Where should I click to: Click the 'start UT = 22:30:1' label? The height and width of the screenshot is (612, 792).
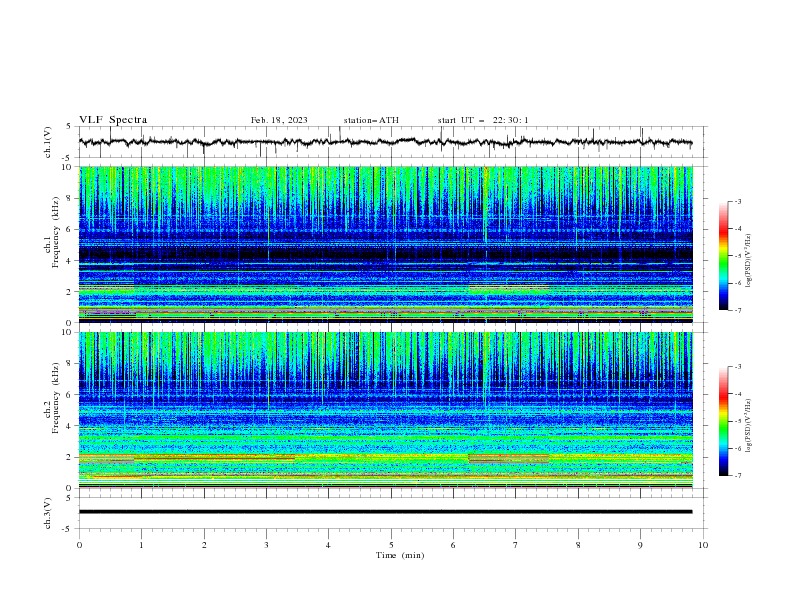(483, 120)
